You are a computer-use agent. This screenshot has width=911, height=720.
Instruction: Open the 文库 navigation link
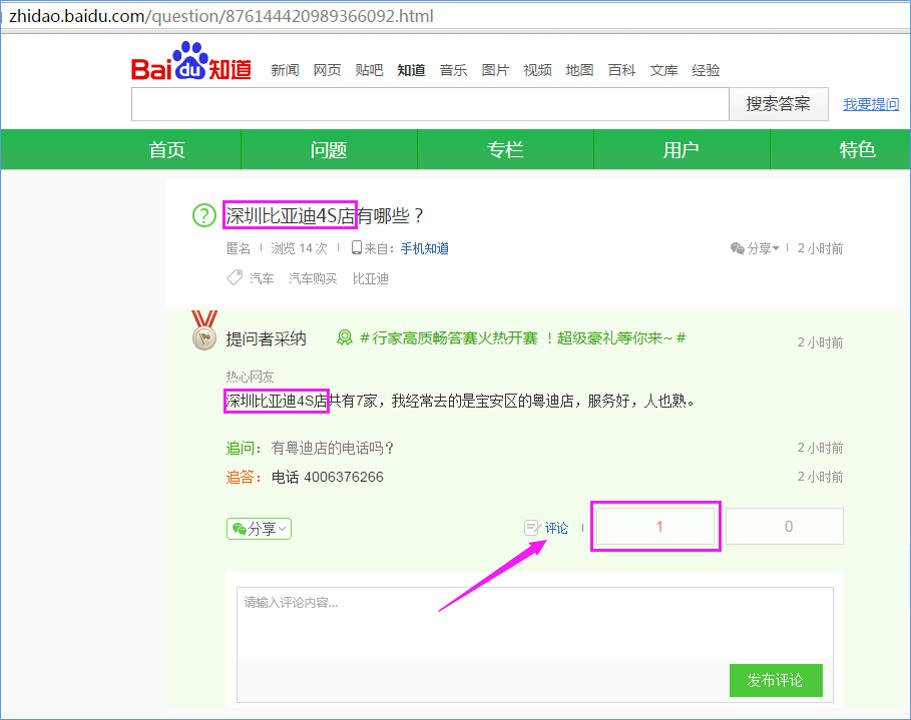(663, 70)
